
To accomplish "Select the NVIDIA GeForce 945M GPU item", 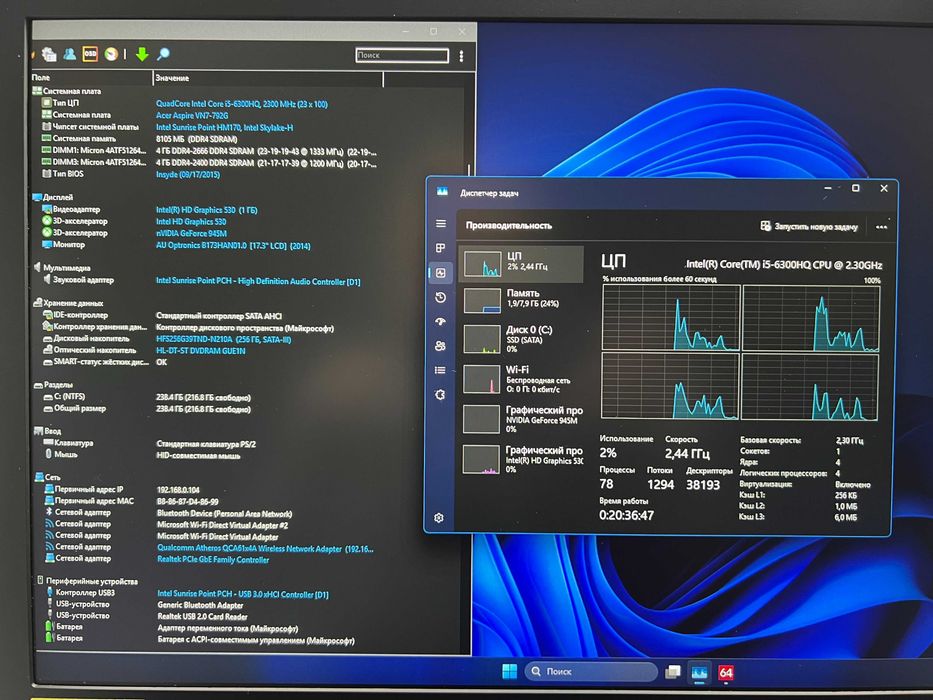I will (x=521, y=419).
